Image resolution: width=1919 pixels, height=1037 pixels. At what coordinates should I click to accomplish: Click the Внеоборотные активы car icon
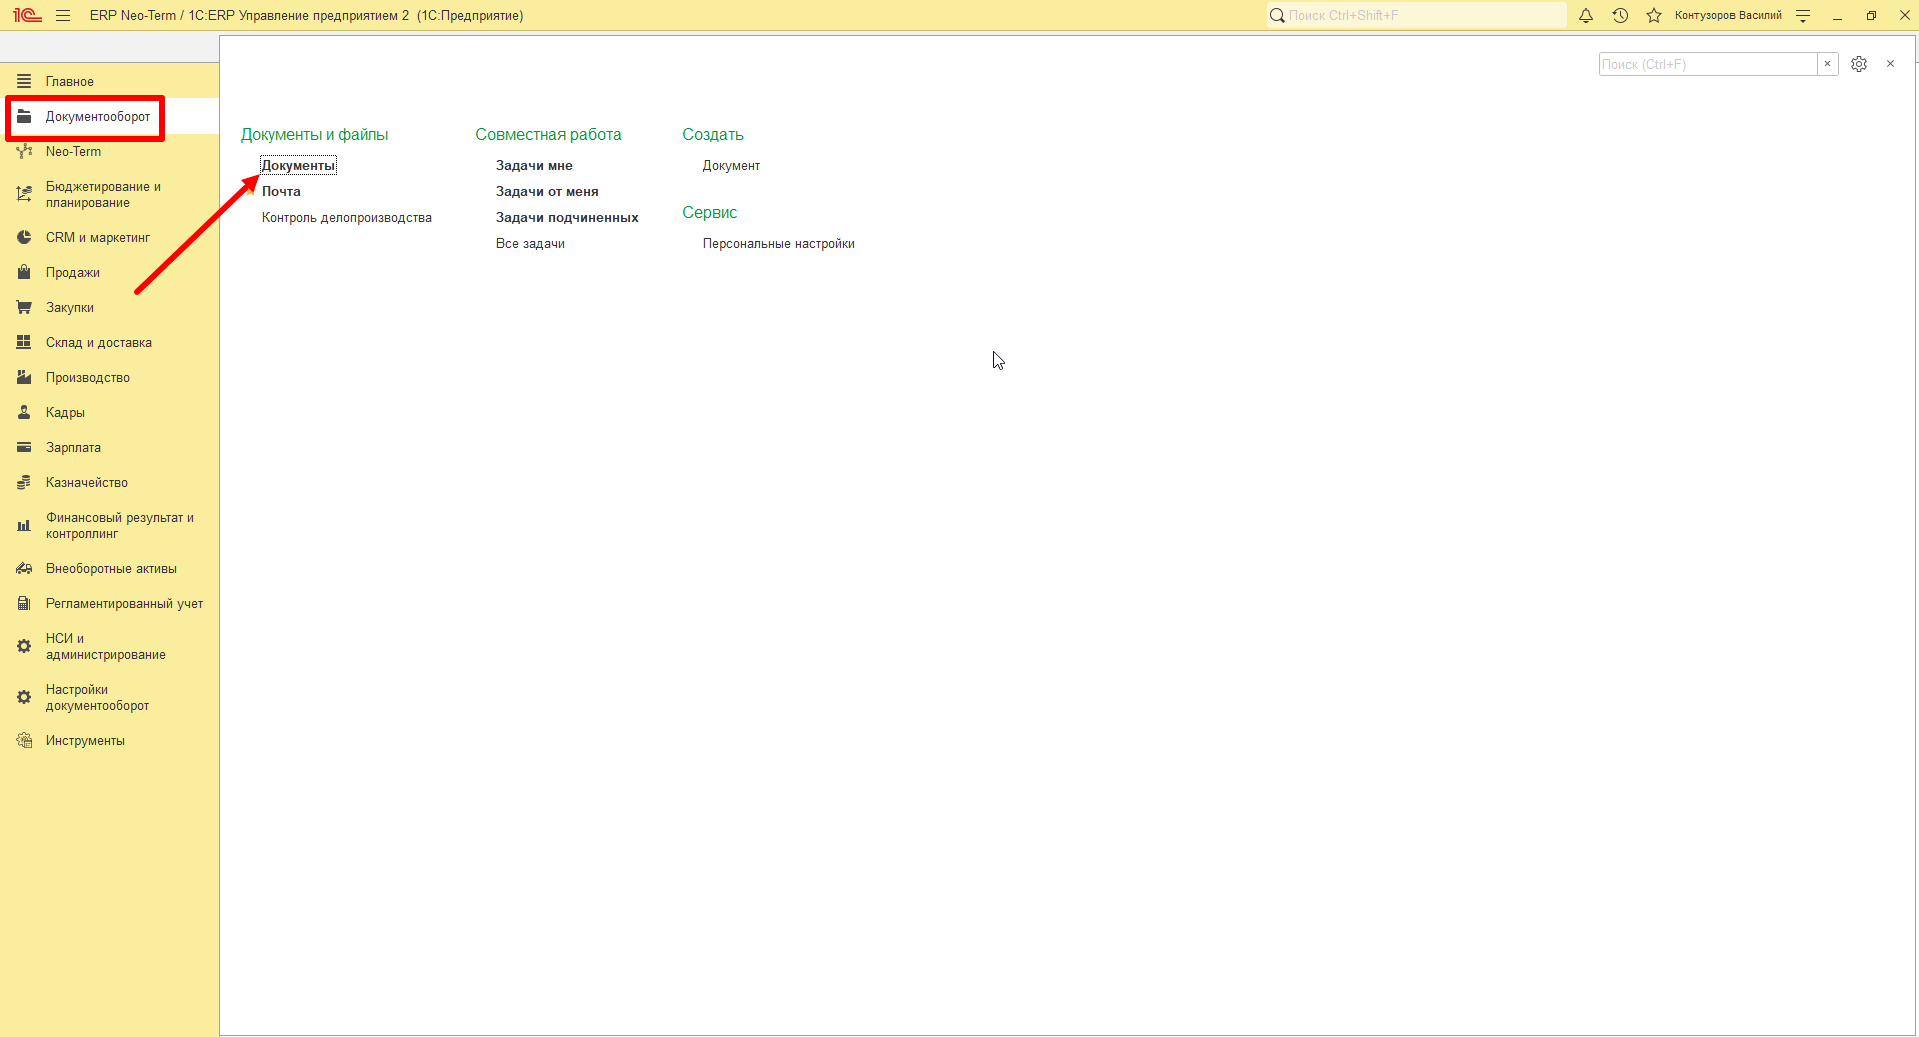pos(24,569)
